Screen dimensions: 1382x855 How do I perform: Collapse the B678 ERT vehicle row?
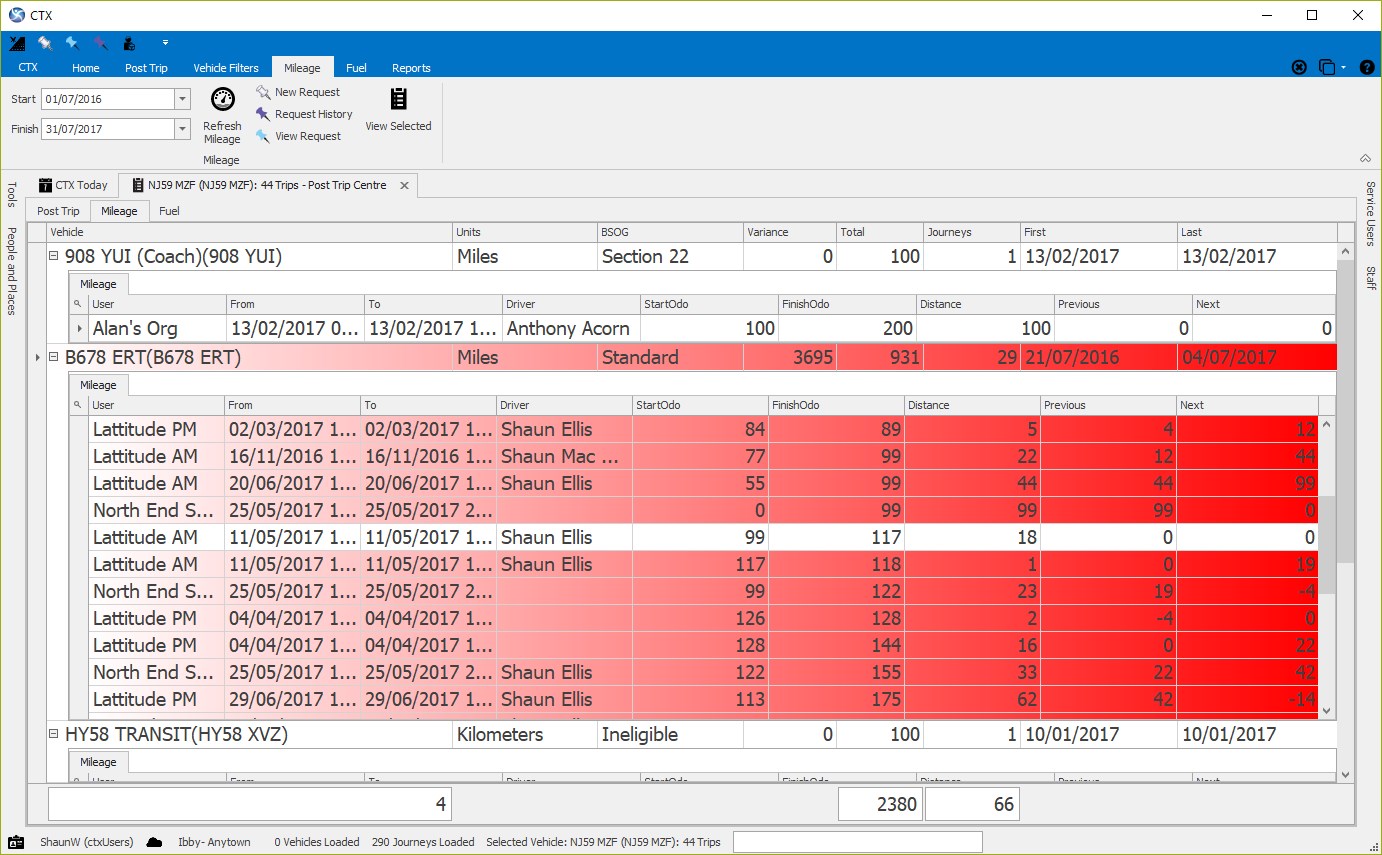(55, 357)
